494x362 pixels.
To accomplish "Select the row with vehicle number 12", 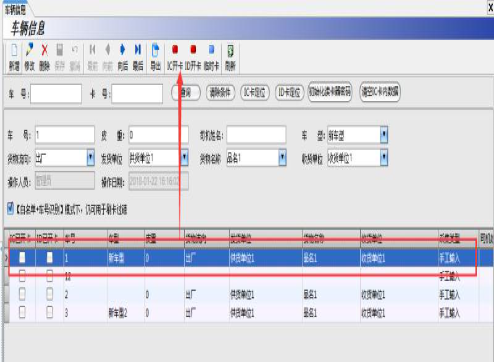I will click(250, 276).
